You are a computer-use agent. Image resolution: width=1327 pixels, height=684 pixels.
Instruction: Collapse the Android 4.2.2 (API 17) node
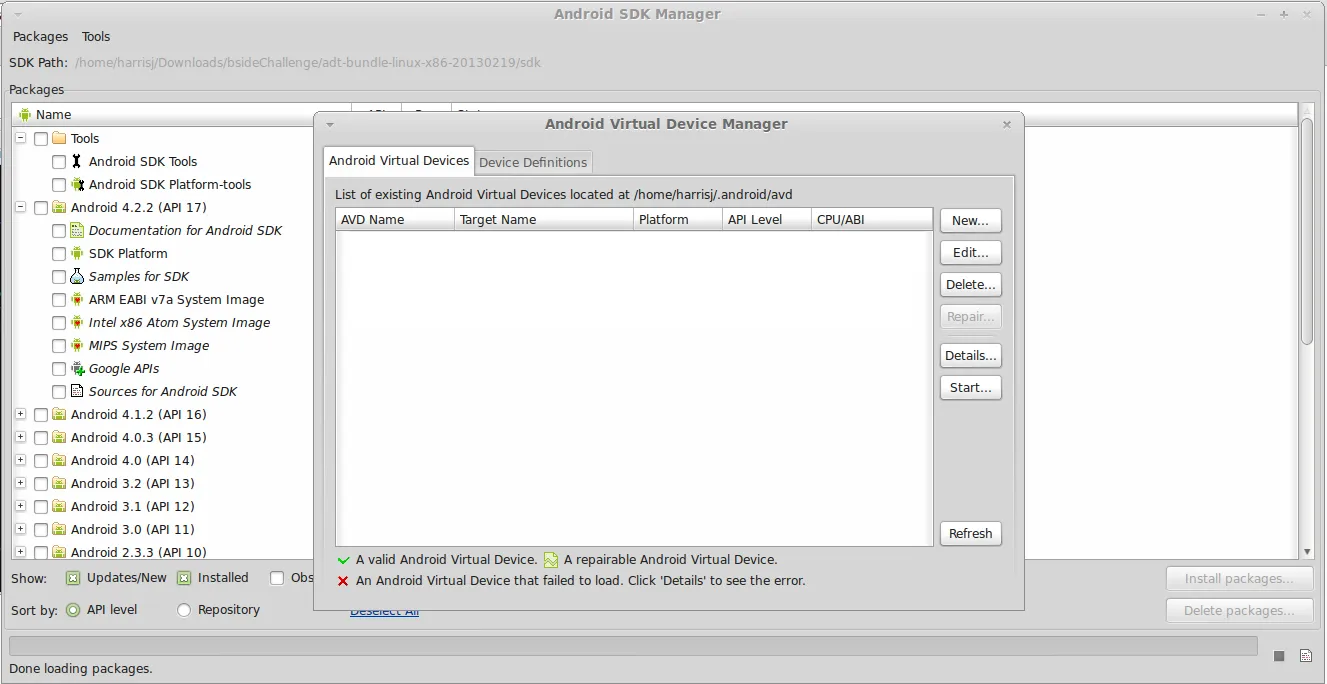(21, 207)
